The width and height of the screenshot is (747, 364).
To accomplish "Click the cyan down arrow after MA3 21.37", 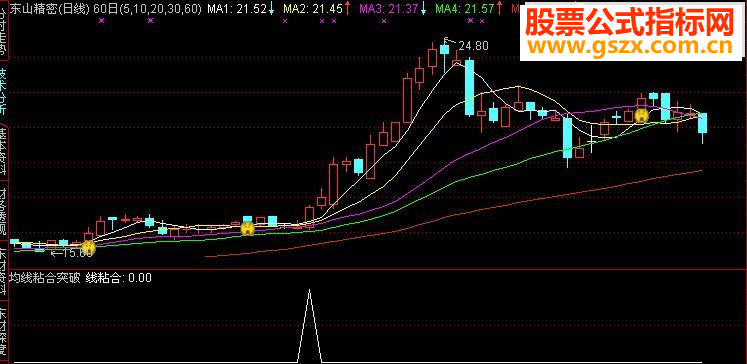I will 424,8.
